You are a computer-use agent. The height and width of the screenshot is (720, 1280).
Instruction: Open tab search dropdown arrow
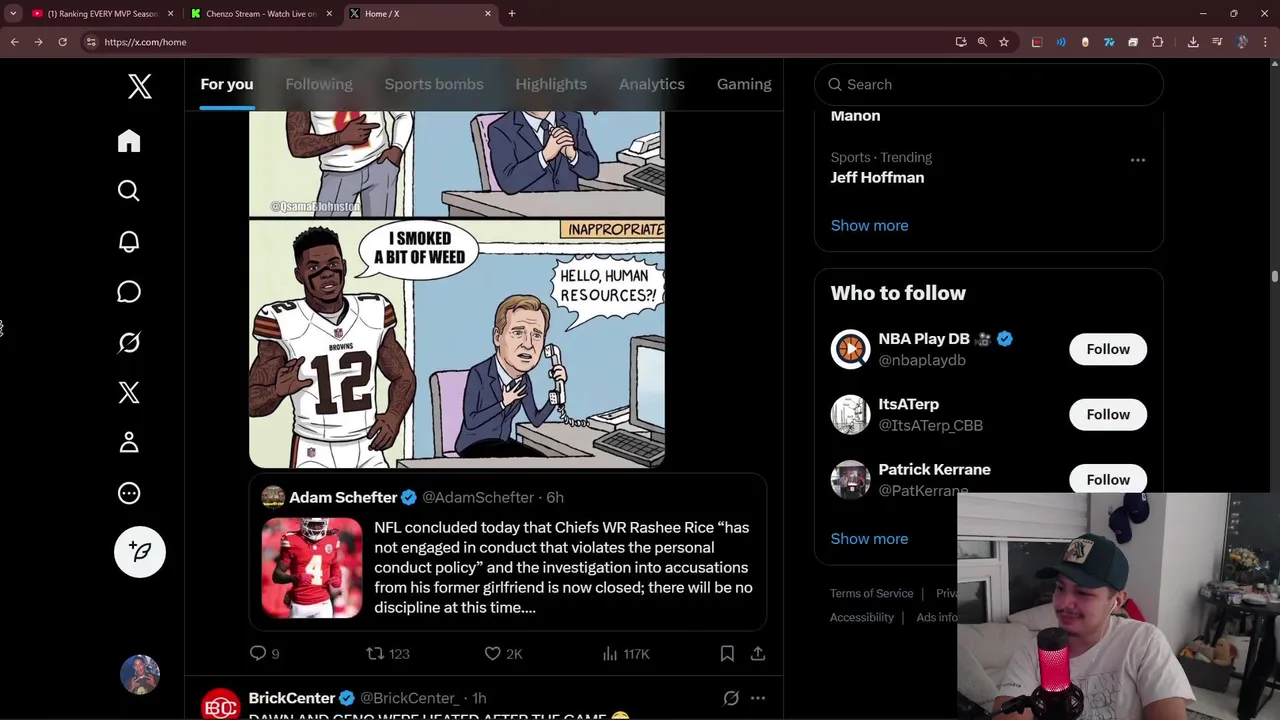13,13
